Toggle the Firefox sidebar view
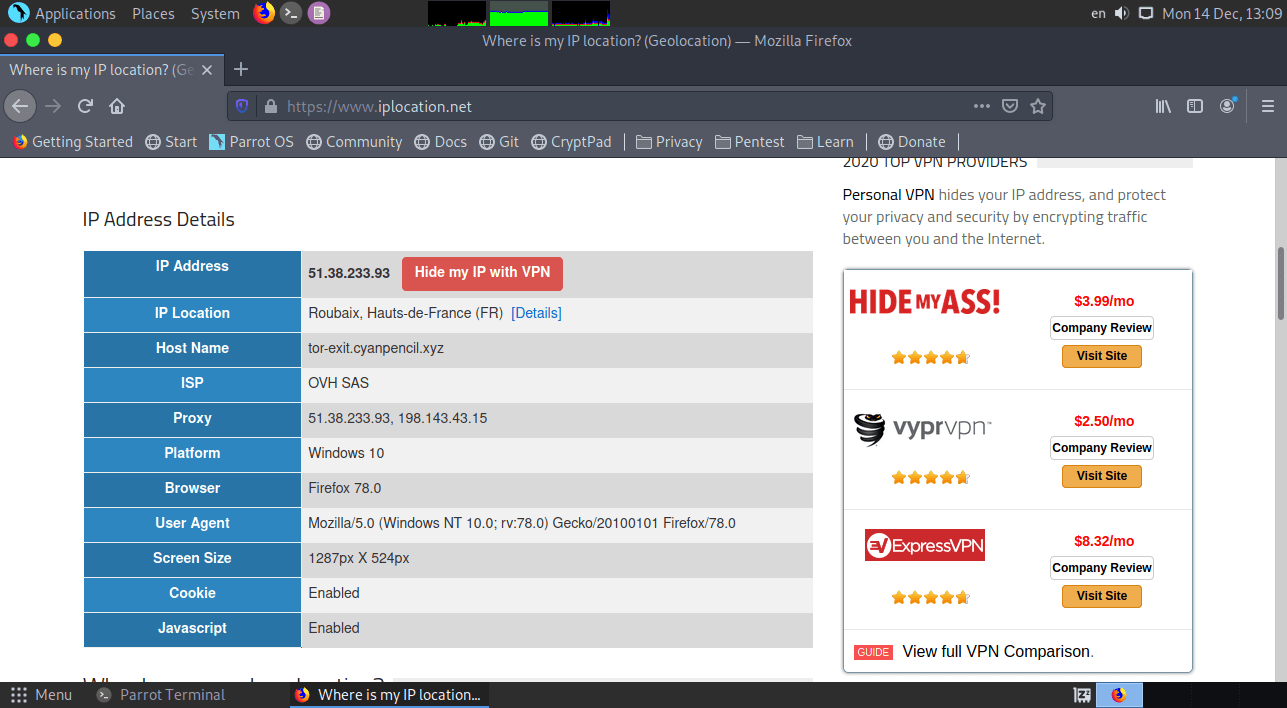This screenshot has height=708, width=1287. (x=1195, y=106)
